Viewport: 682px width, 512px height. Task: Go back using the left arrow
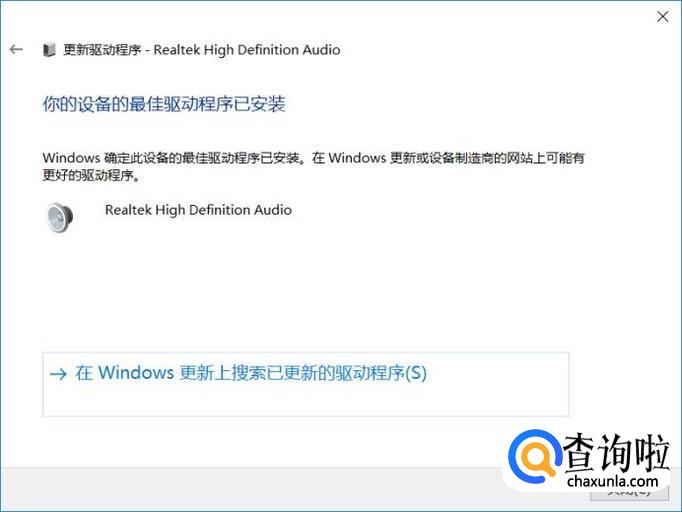[x=16, y=49]
